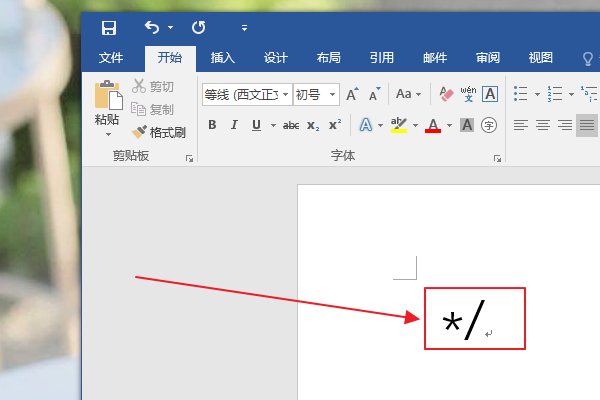This screenshot has width=600, height=400.
Task: Click the redo/repeat arrow icon
Action: (199, 28)
